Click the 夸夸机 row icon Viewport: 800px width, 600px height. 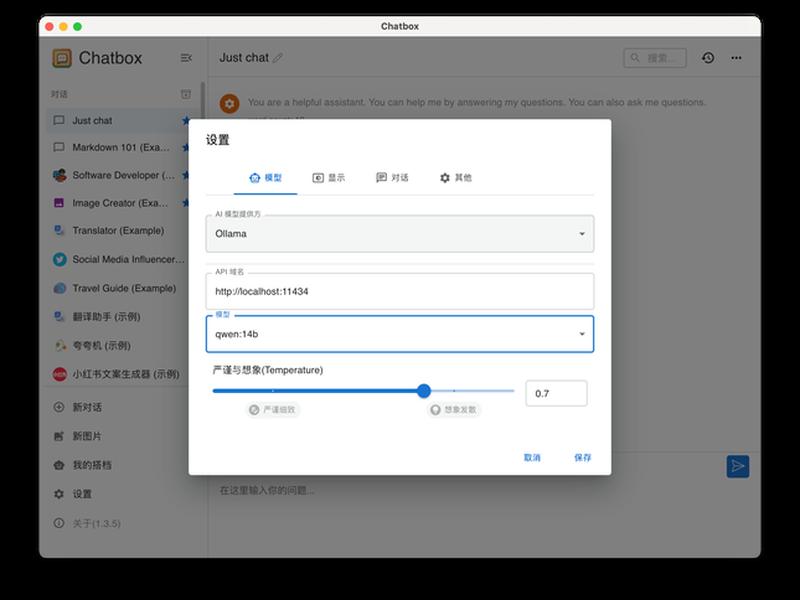click(x=60, y=346)
